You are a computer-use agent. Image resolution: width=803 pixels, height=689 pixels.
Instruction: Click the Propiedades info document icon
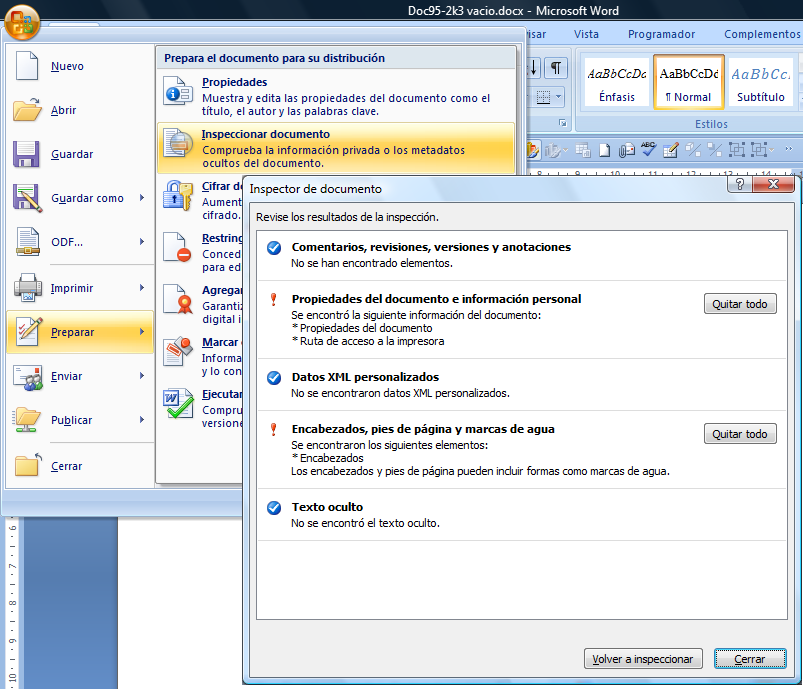pyautogui.click(x=178, y=90)
